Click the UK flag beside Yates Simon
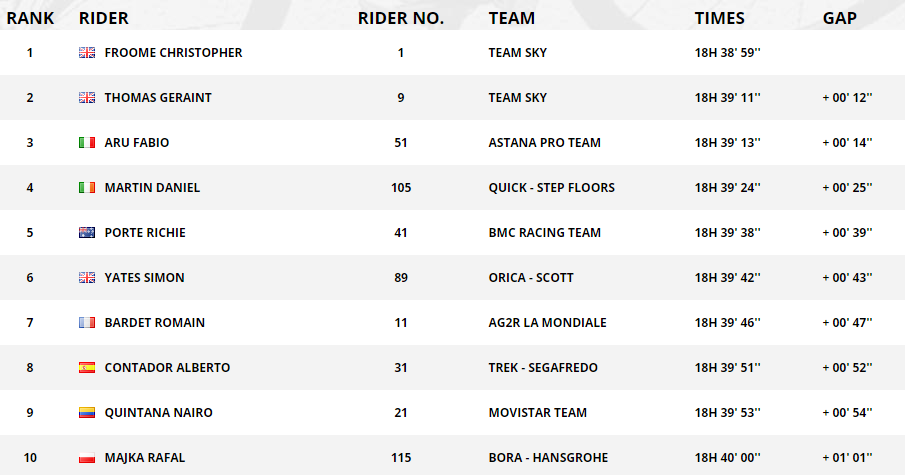Image resolution: width=905 pixels, height=475 pixels. coord(87,278)
